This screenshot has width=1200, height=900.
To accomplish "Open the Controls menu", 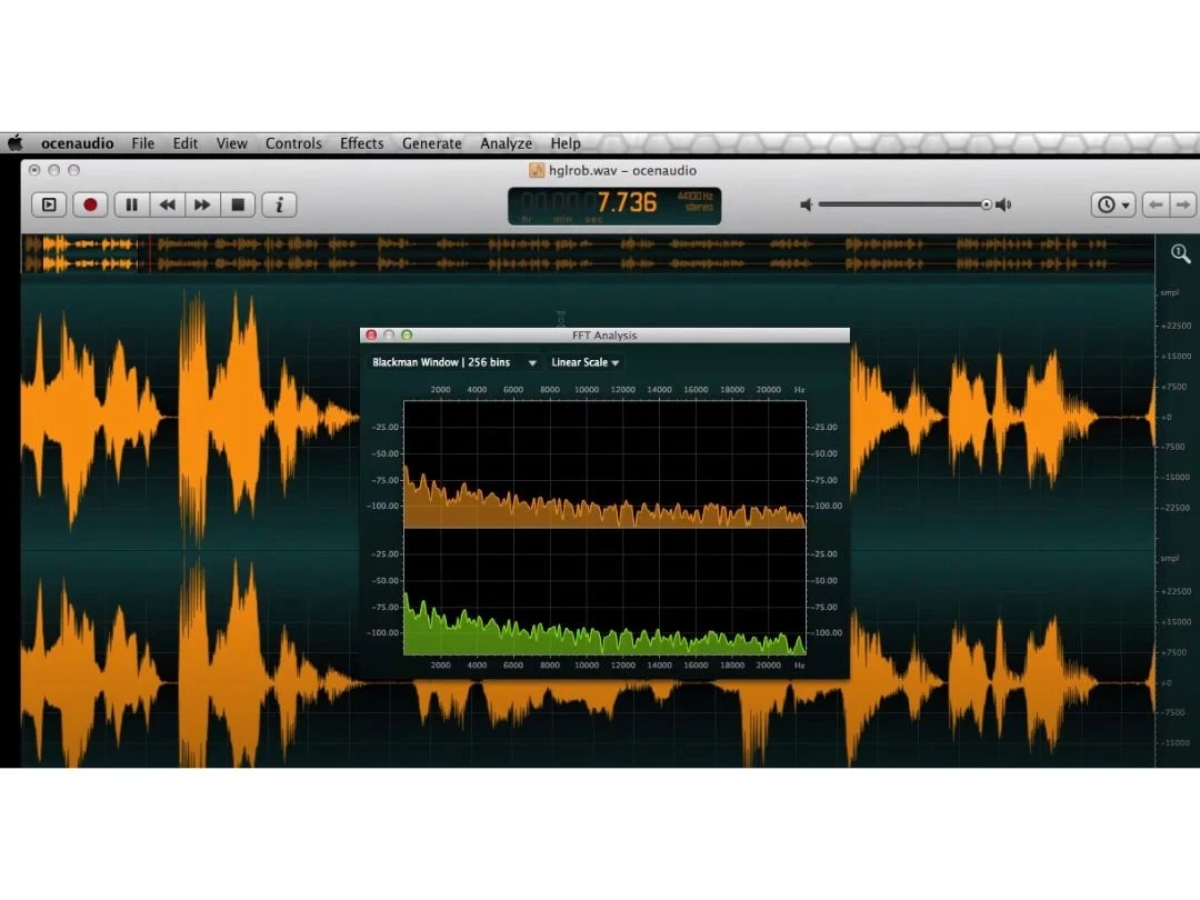I will (293, 143).
